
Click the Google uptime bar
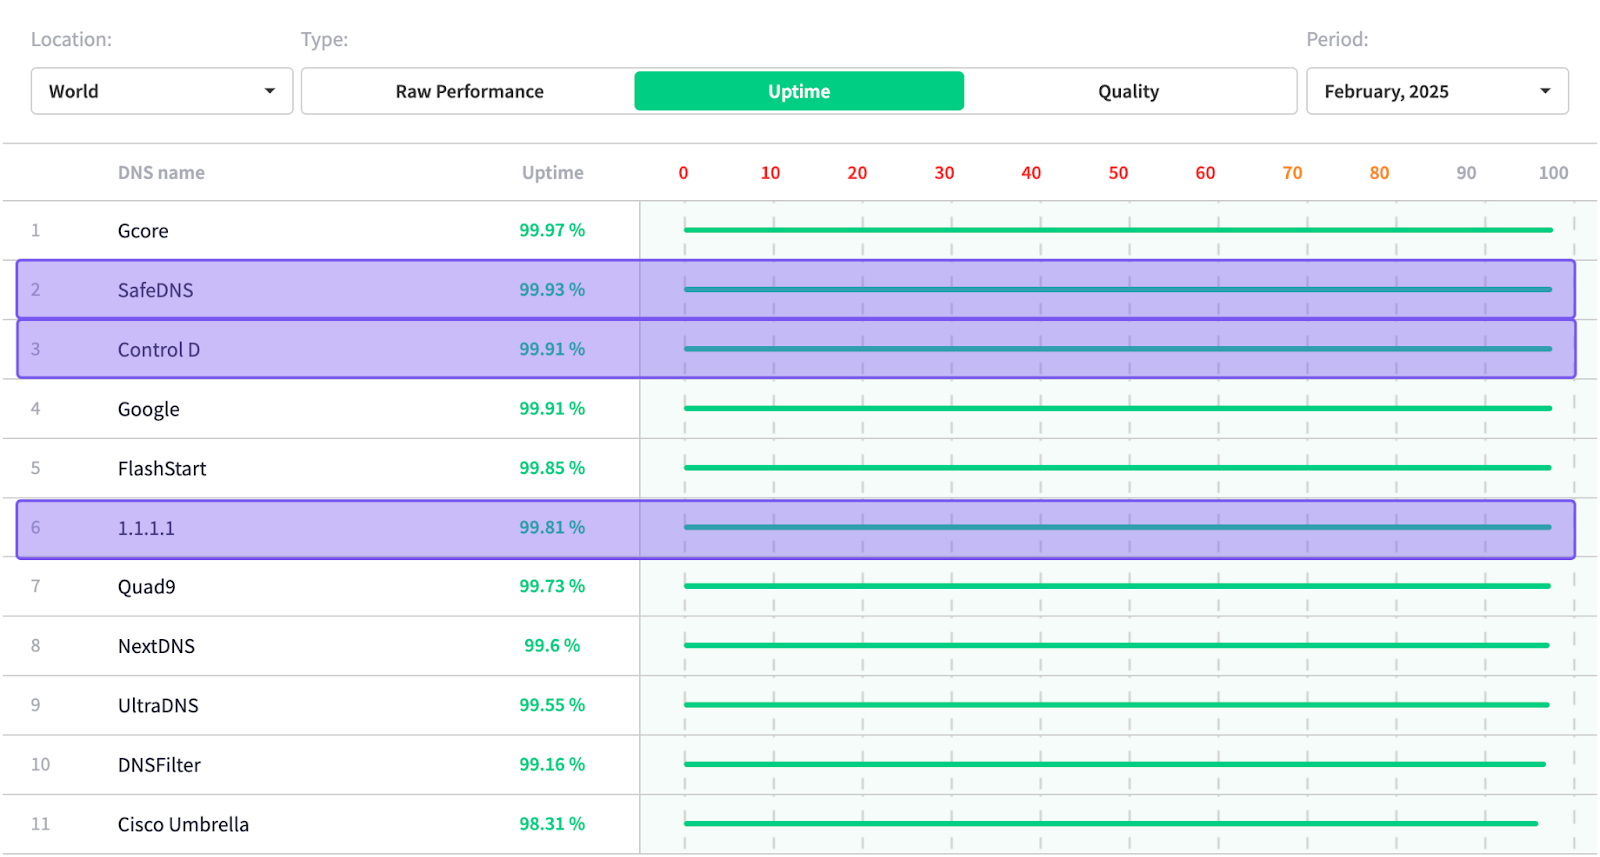pyautogui.click(x=1118, y=408)
